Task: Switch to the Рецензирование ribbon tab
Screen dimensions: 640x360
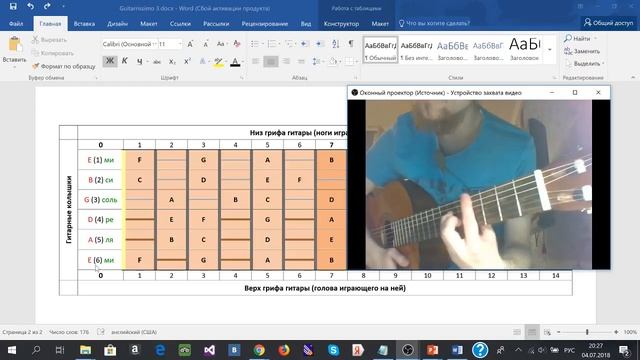Action: coord(264,24)
